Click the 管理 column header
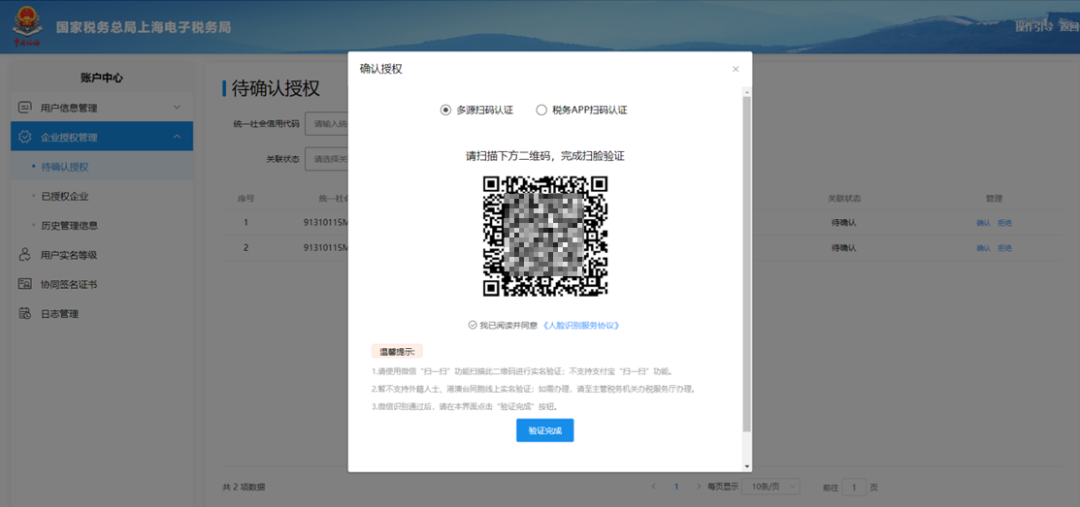Viewport: 1080px width, 507px height. [x=993, y=198]
